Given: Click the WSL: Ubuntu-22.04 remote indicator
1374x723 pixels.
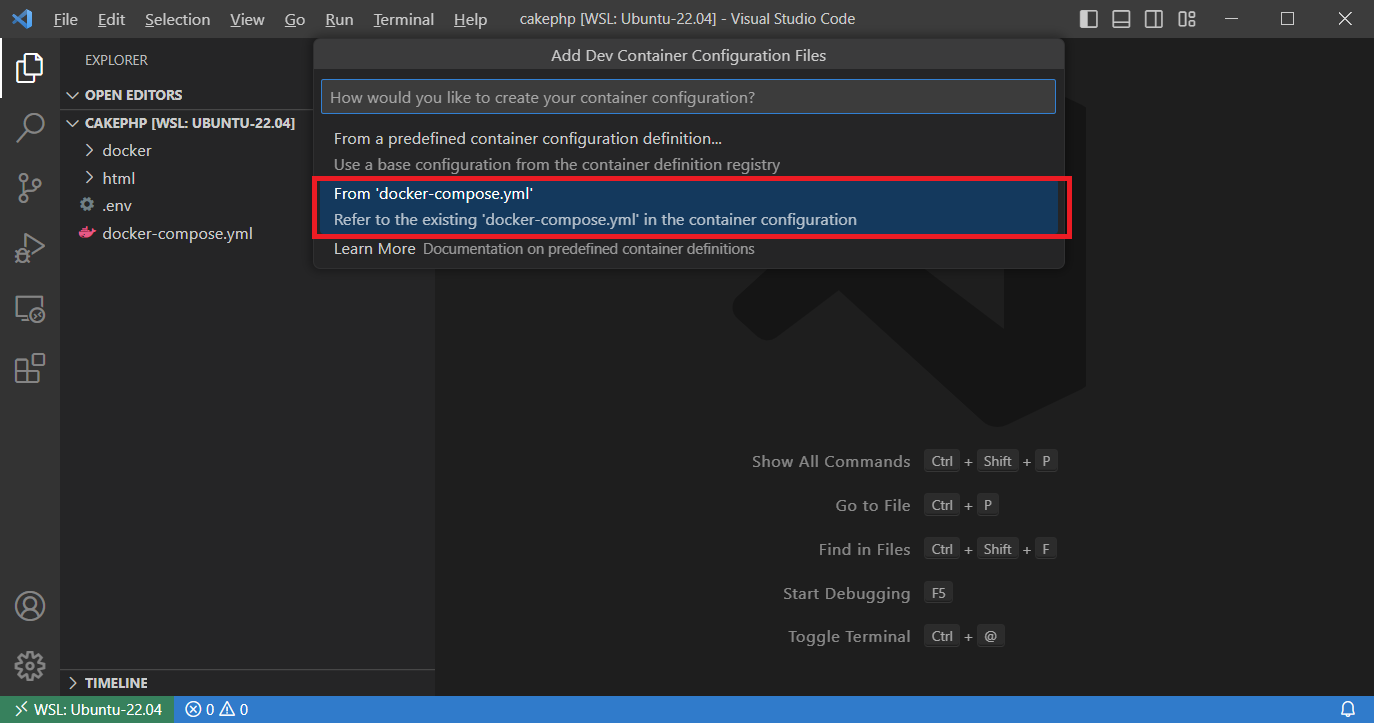Looking at the screenshot, I should [86, 709].
